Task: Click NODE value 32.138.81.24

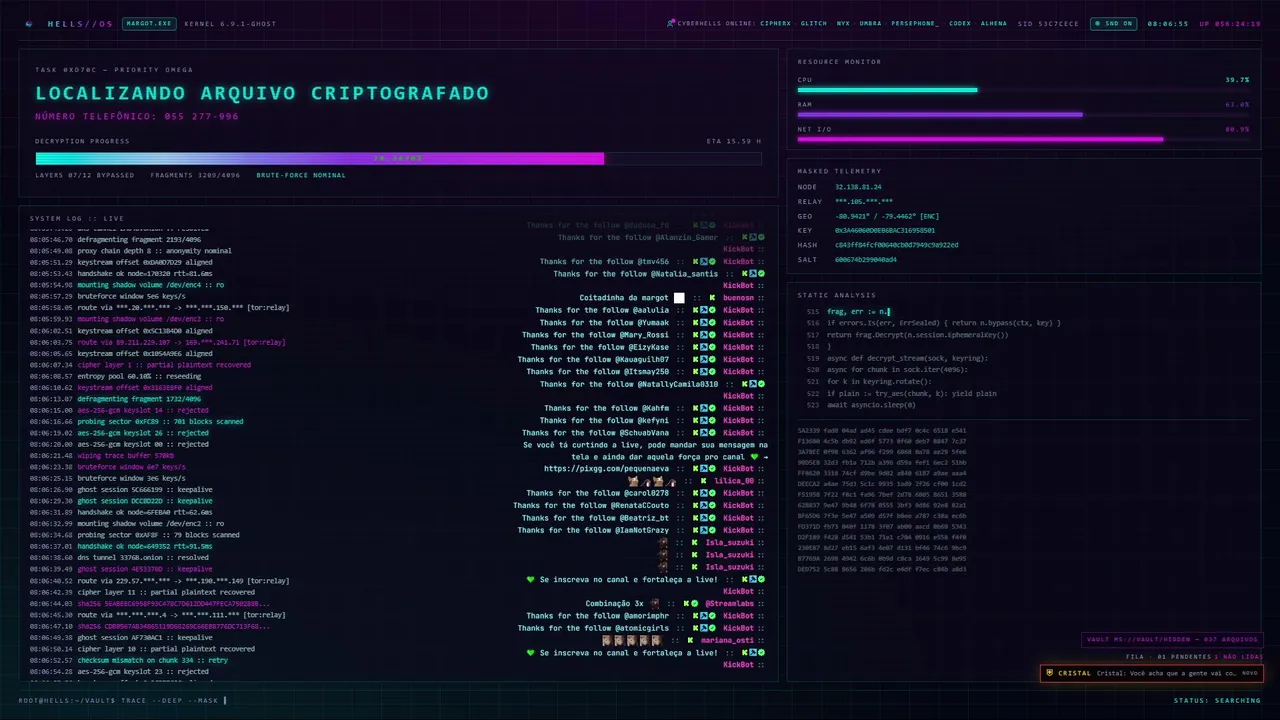Action: 858,187
